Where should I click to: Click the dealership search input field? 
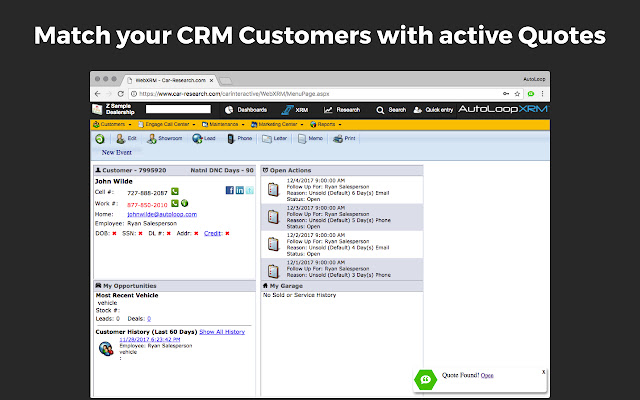178,109
